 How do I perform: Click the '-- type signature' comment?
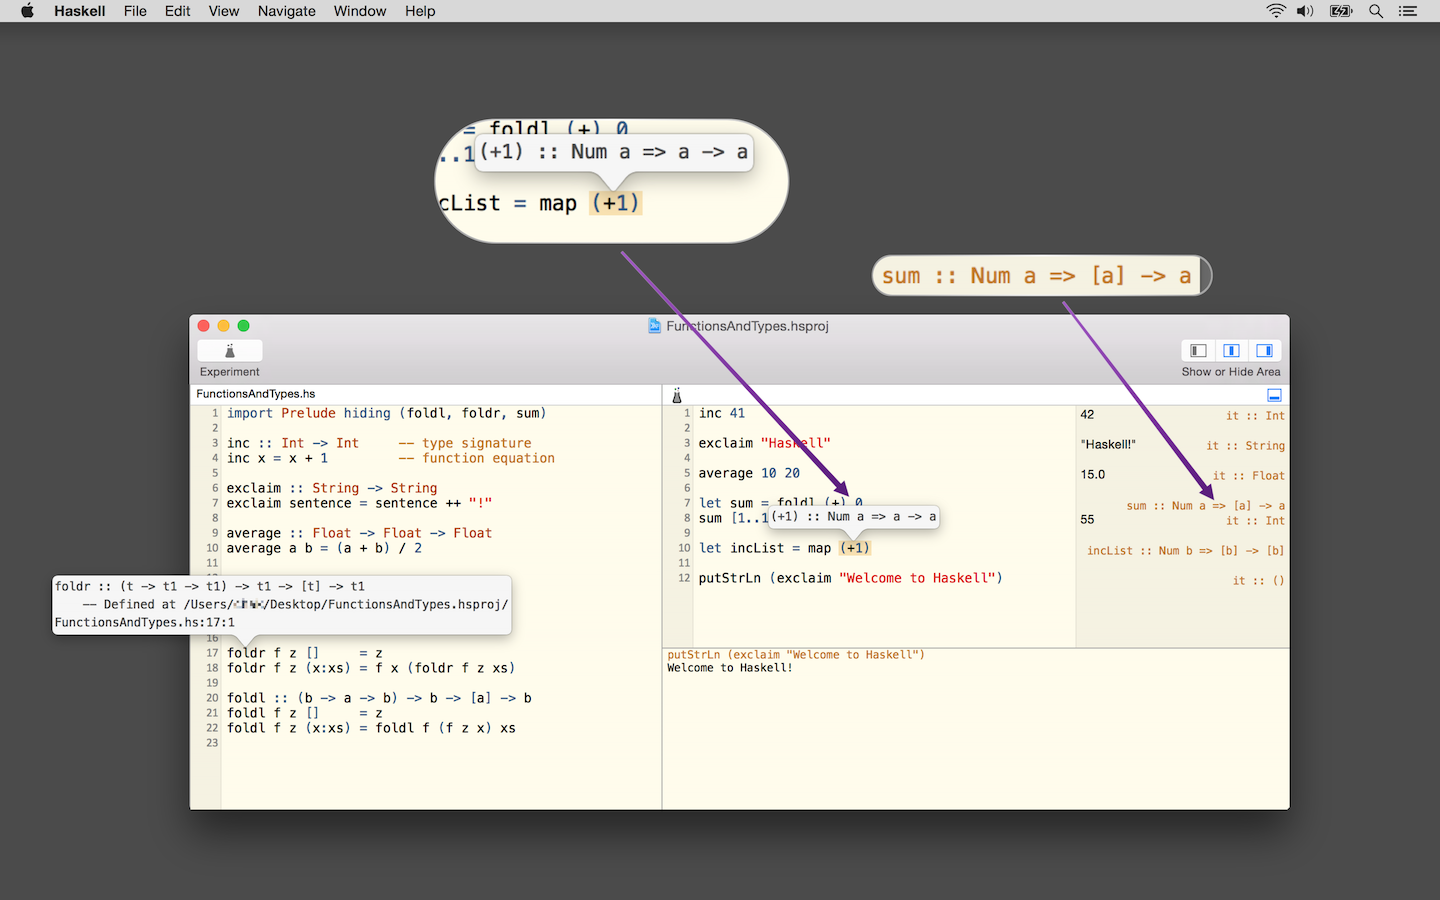pyautogui.click(x=465, y=443)
